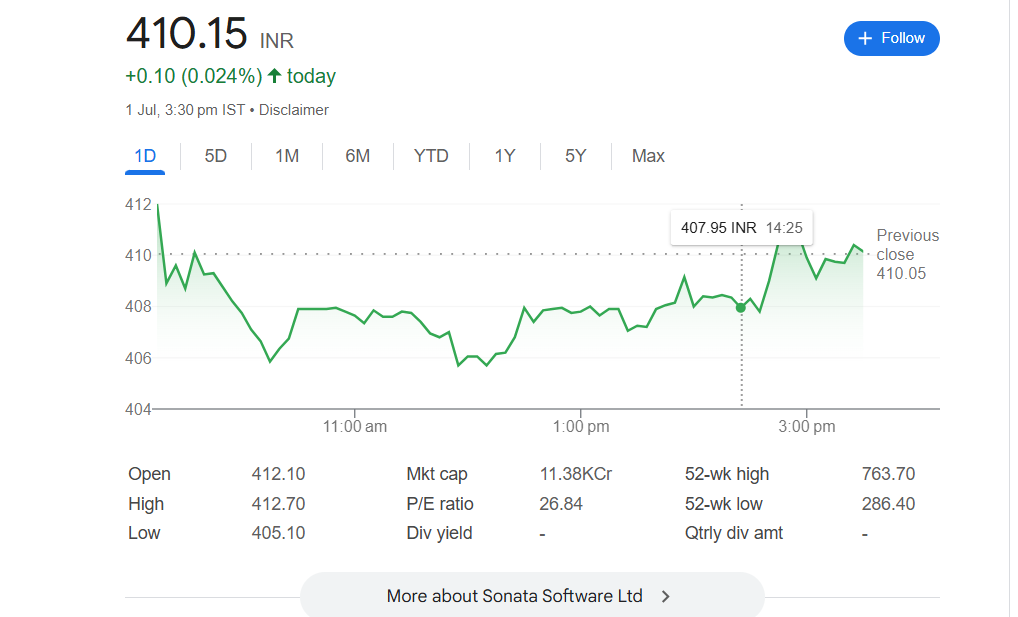Switch to the 1M chart range

286,156
